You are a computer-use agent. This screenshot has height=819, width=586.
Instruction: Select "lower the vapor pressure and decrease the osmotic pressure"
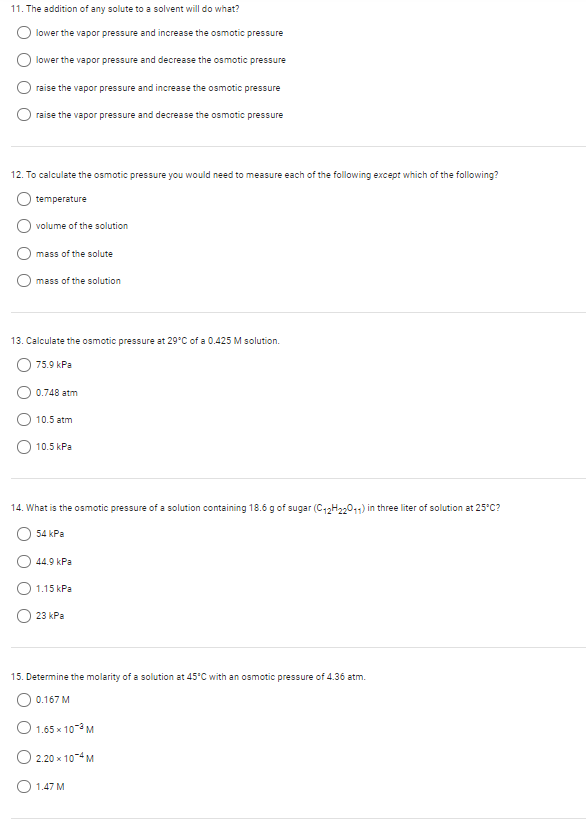pyautogui.click(x=22, y=60)
